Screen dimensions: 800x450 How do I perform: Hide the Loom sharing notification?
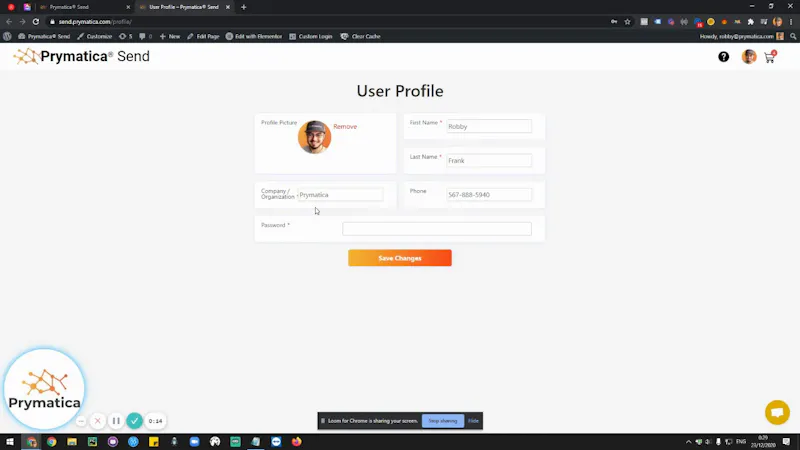pos(473,421)
